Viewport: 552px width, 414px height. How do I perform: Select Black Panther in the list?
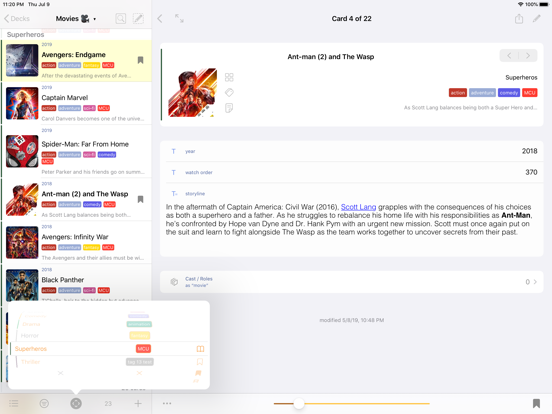pos(77,283)
